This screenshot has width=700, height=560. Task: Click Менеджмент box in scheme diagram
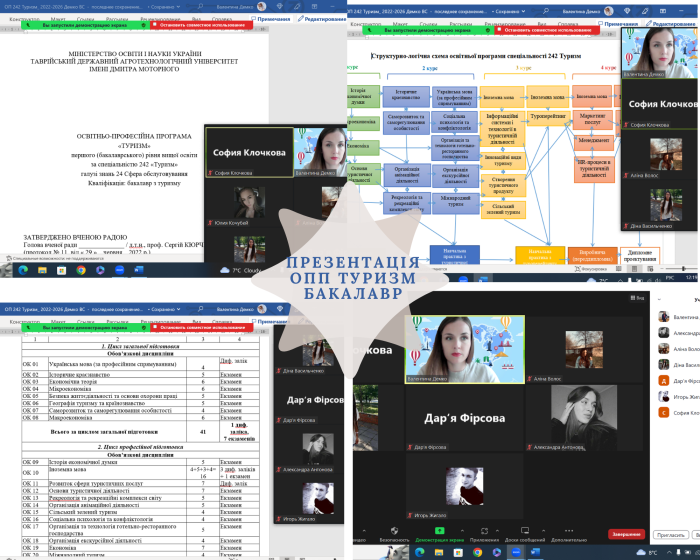(594, 142)
